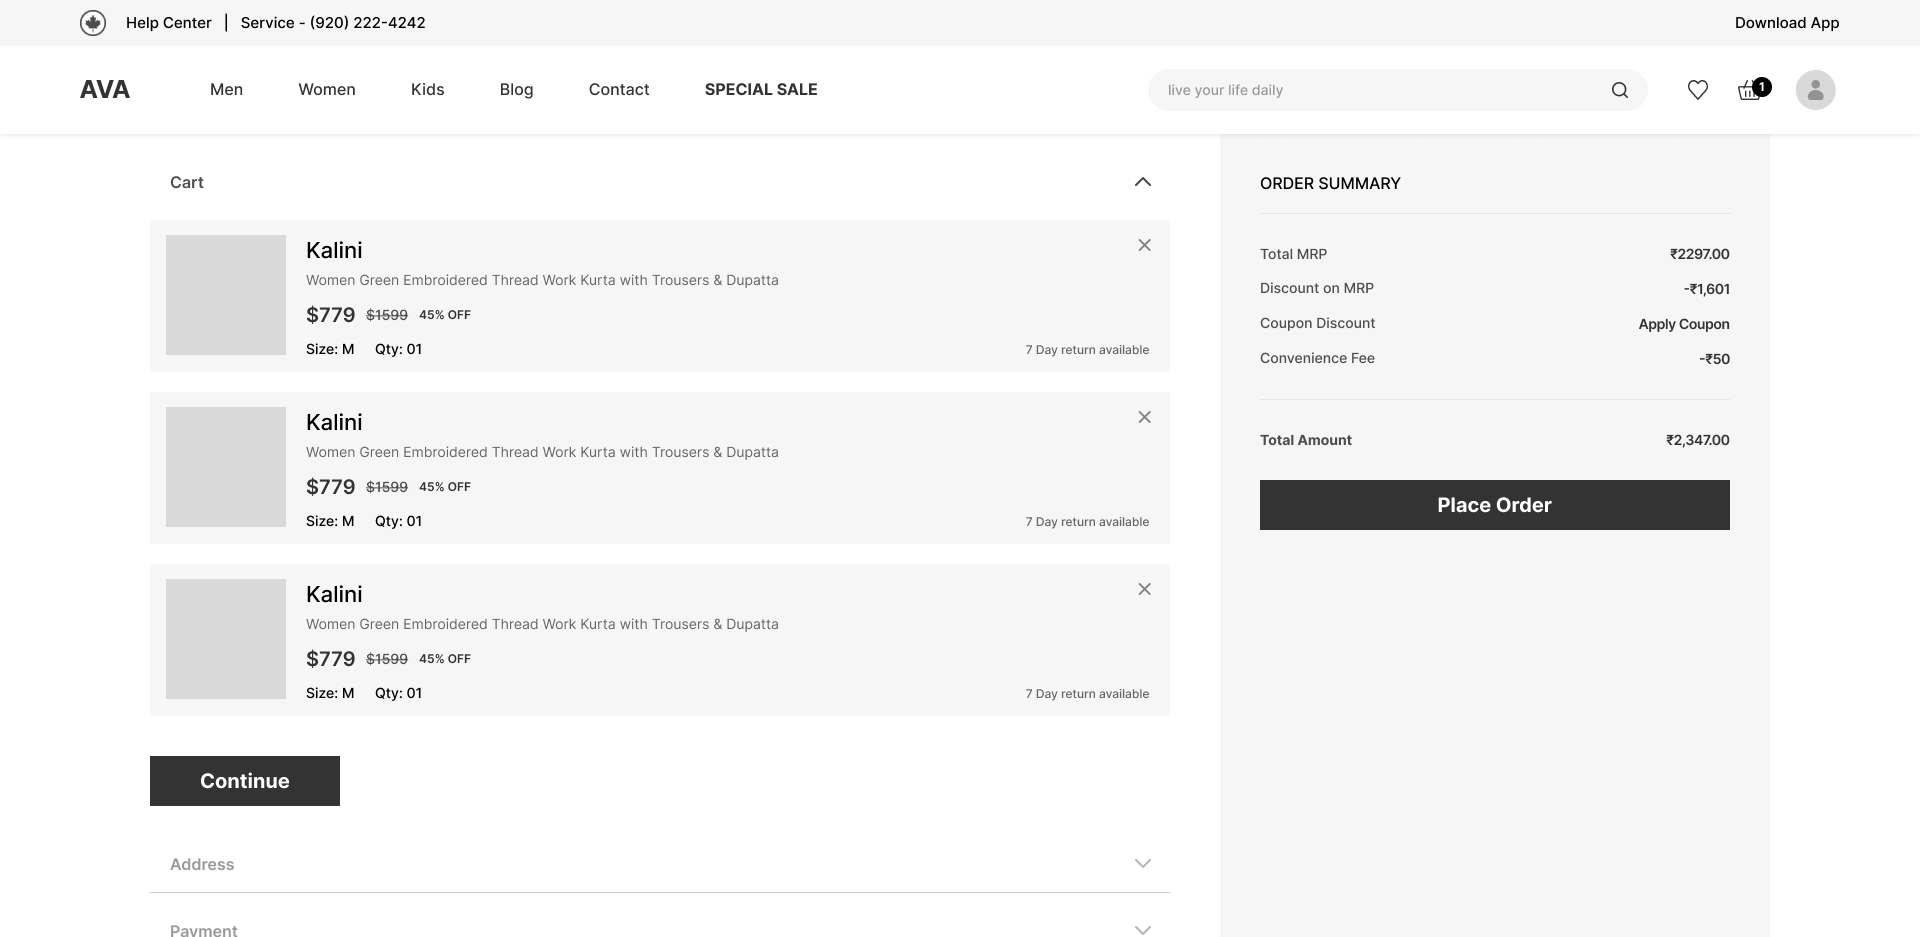Click the Place Order button
Viewport: 1920px width, 937px height.
coord(1494,505)
